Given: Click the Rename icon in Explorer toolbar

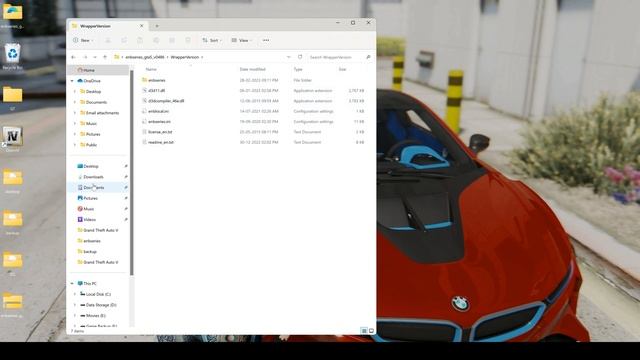Looking at the screenshot, I should (x=156, y=40).
